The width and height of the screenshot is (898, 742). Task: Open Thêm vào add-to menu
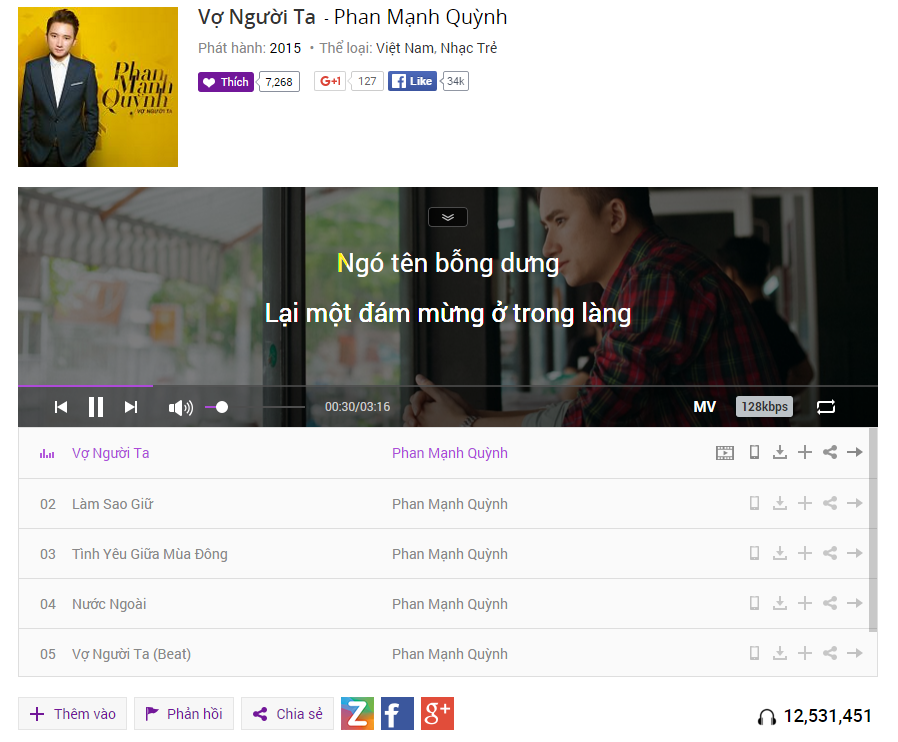click(x=72, y=713)
